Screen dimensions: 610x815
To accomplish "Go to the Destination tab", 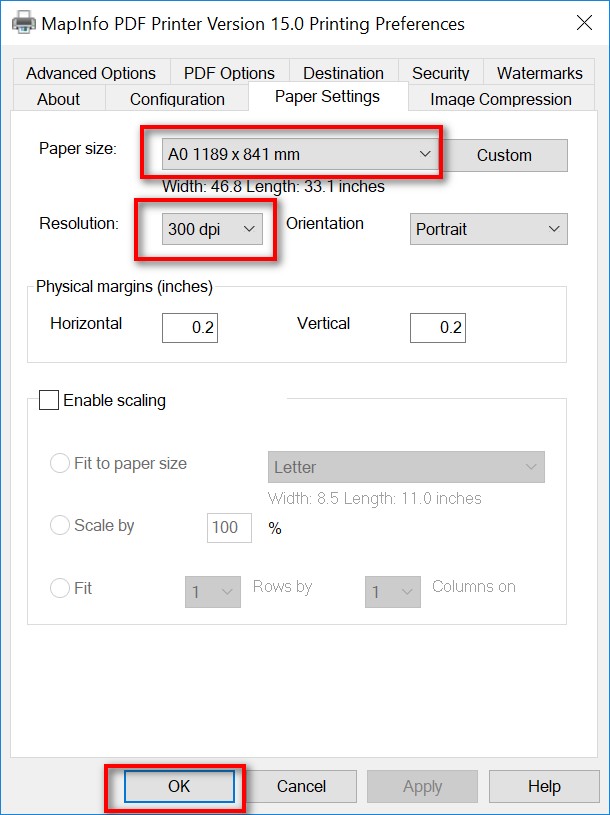I will 343,73.
